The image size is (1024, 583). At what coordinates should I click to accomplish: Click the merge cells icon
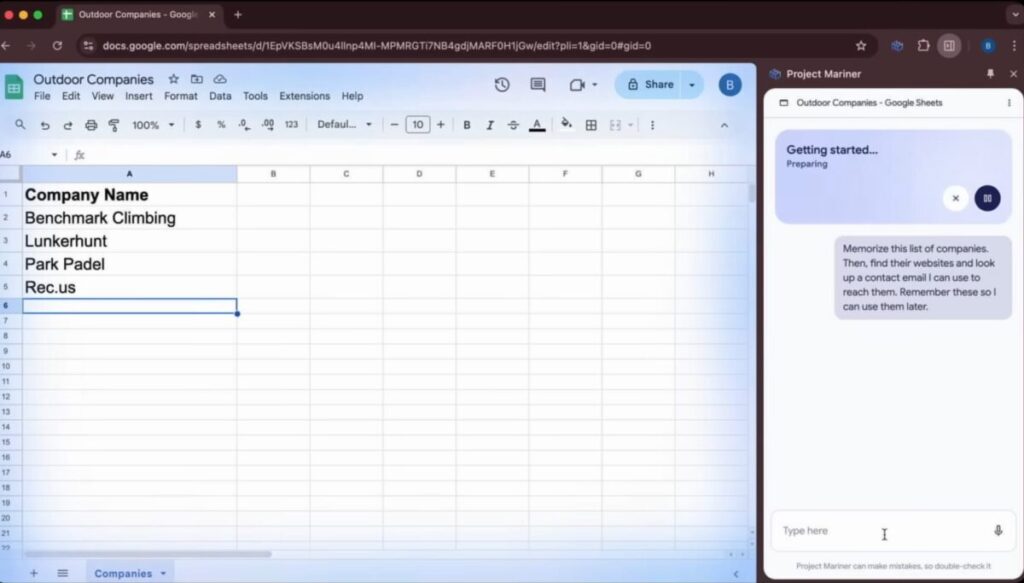[x=615, y=125]
